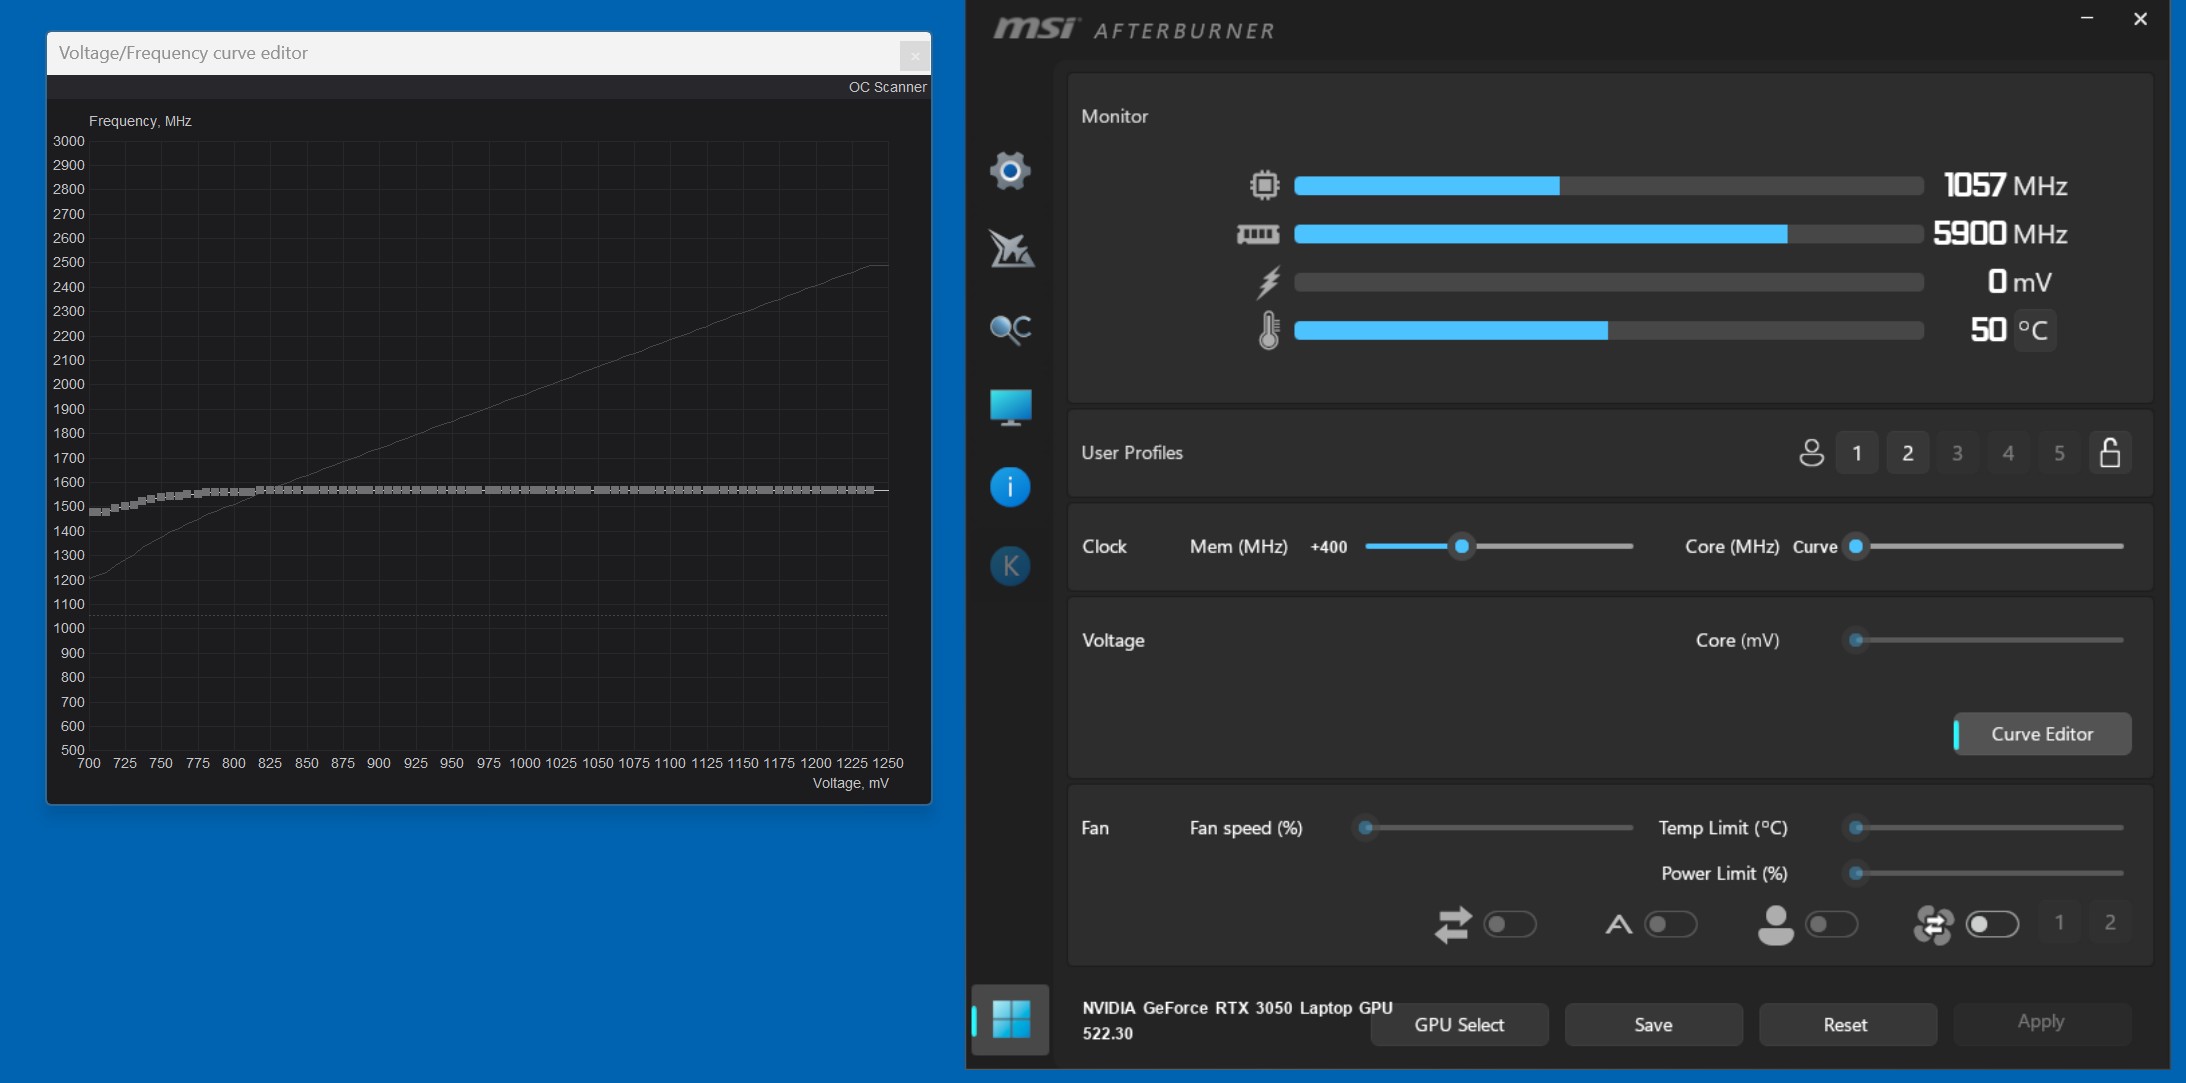Open the hardware monitor screen icon

(x=1010, y=407)
